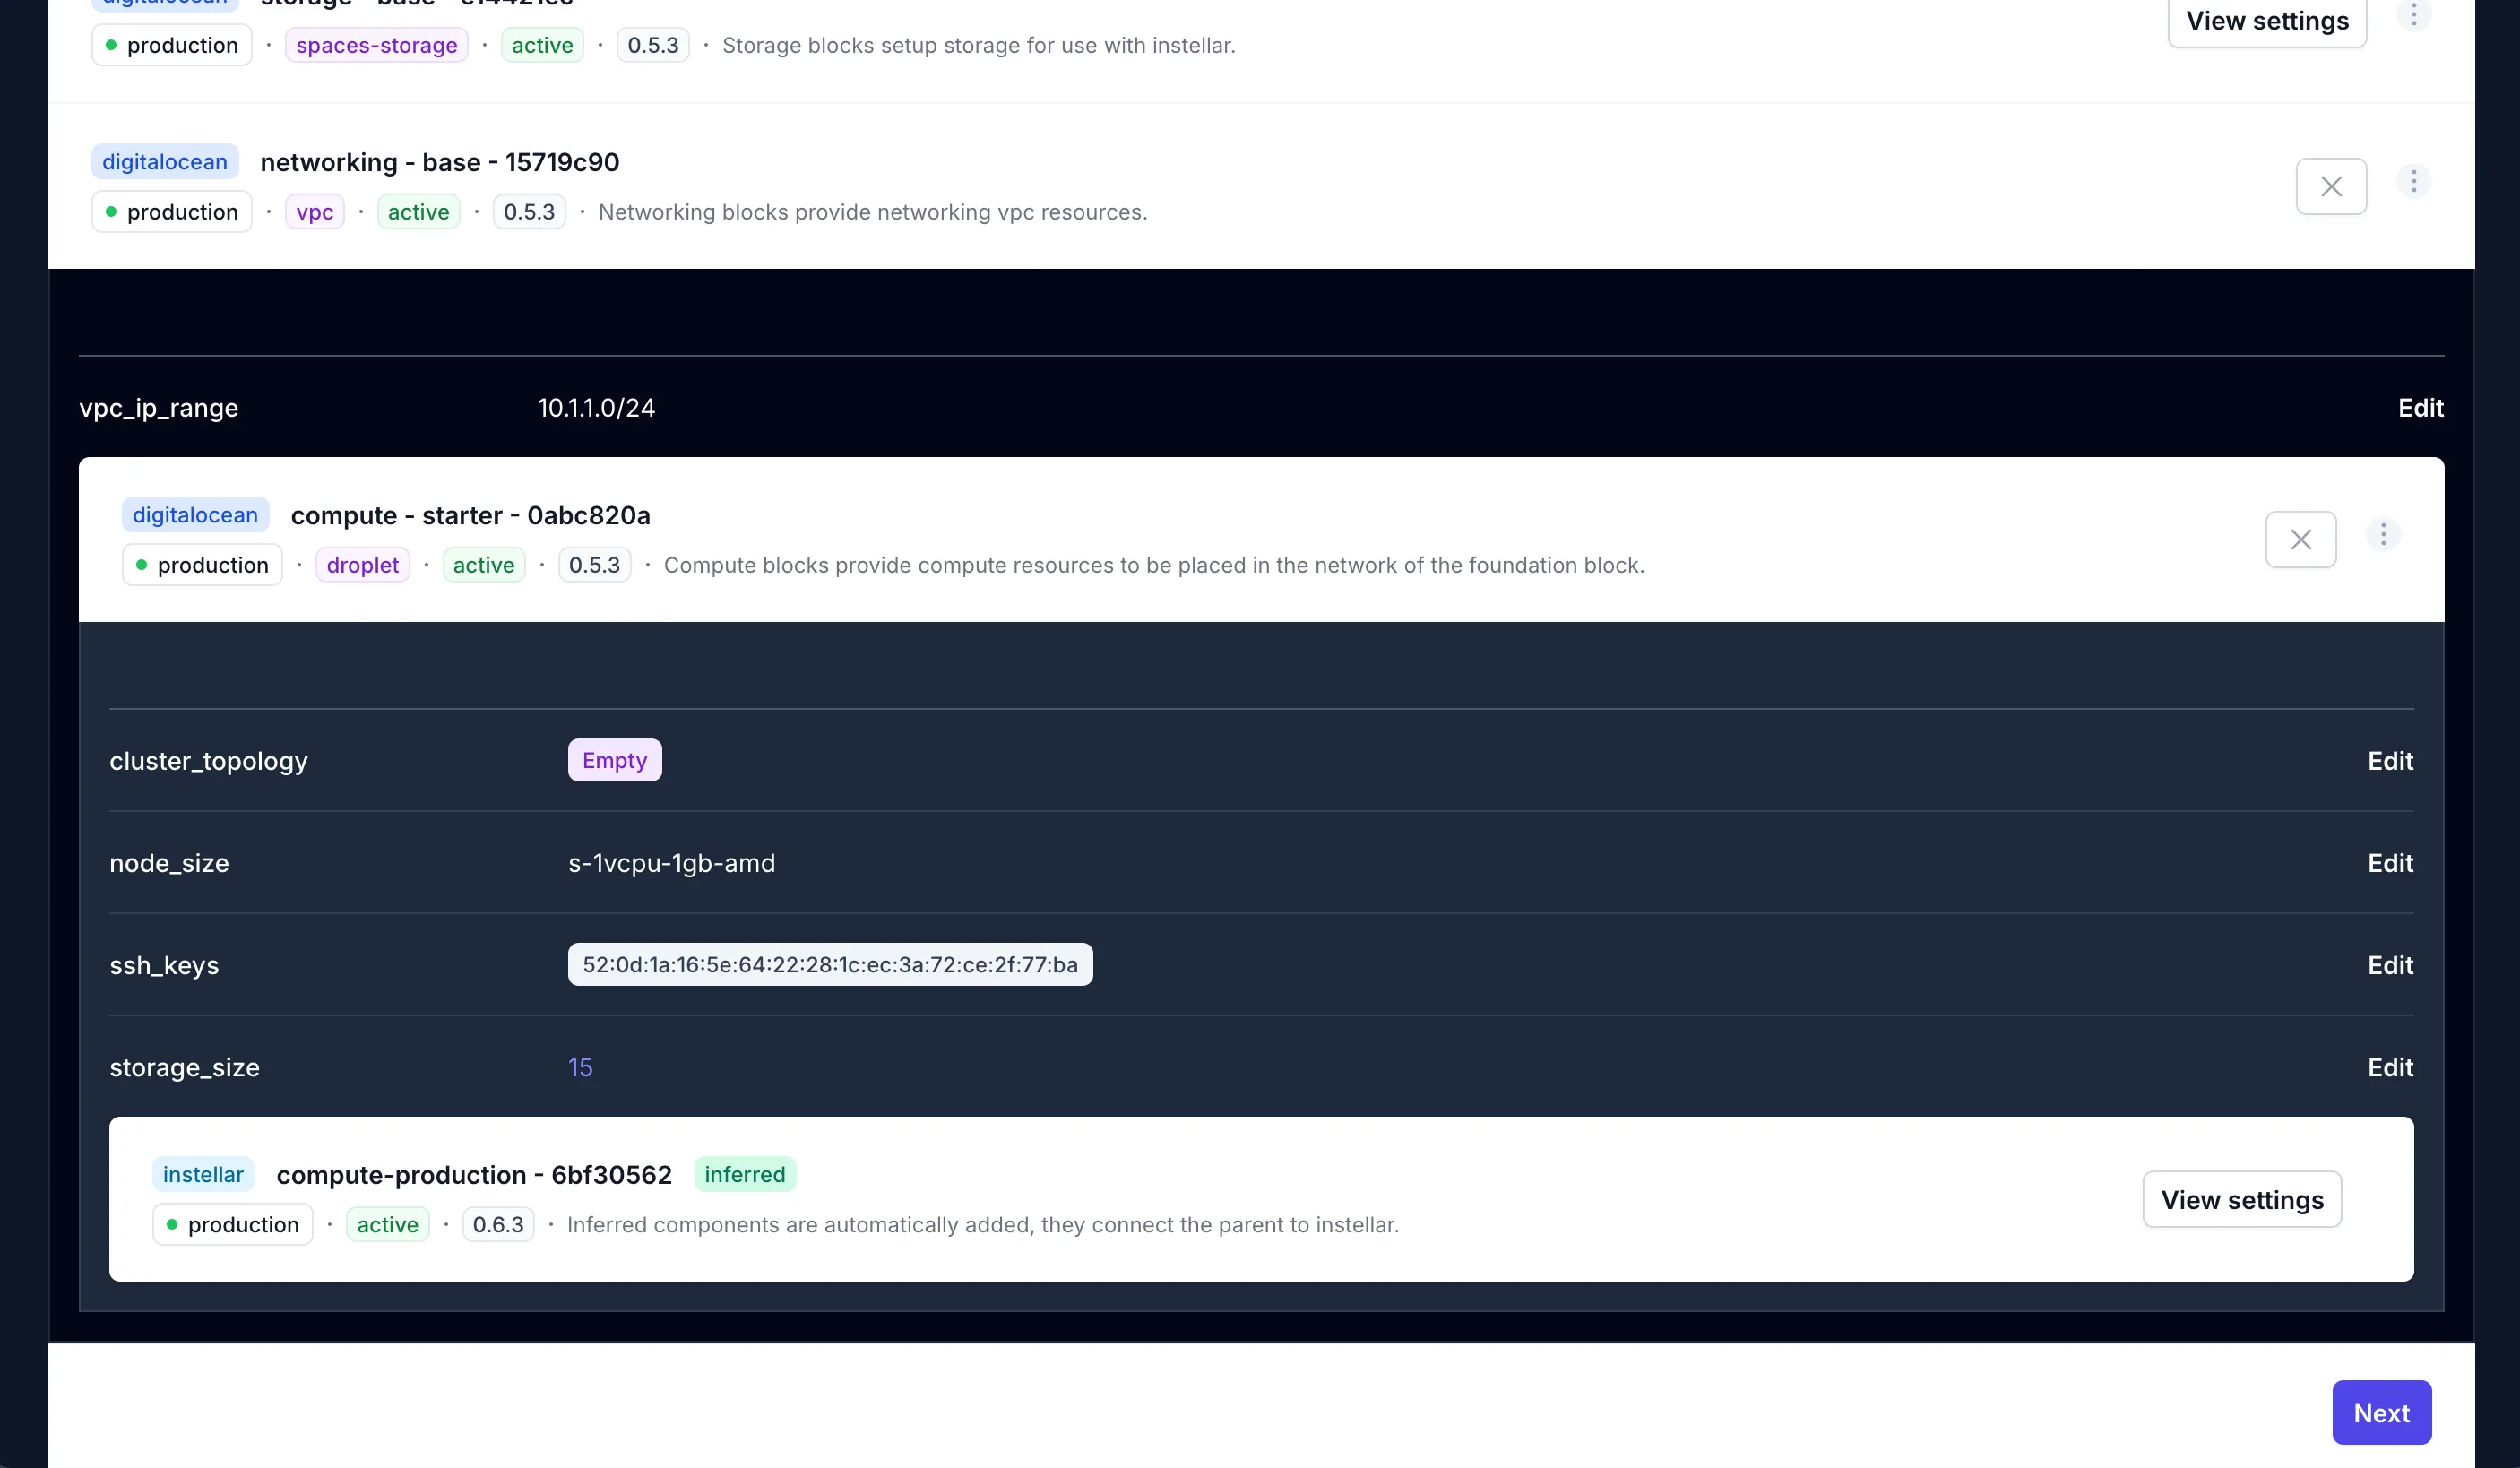Click the three-dot menu for compute block
This screenshot has height=1468, width=2520.
pos(2384,537)
